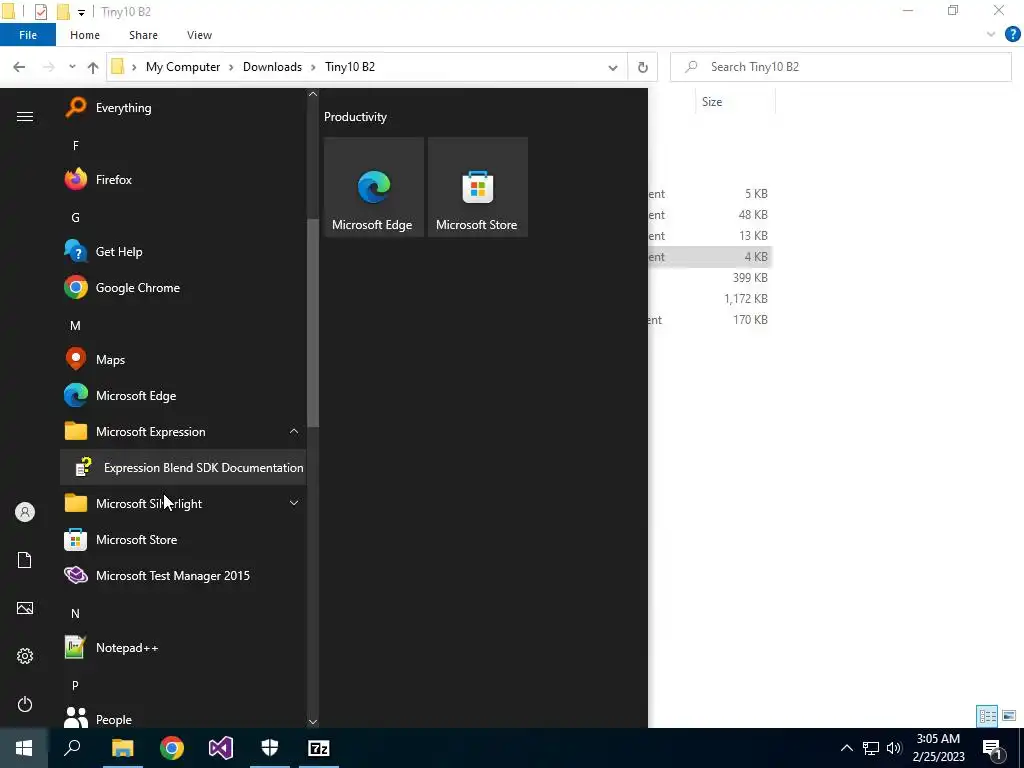
Task: Open Quick Access Toolbar customize dropdown
Action: (81, 12)
